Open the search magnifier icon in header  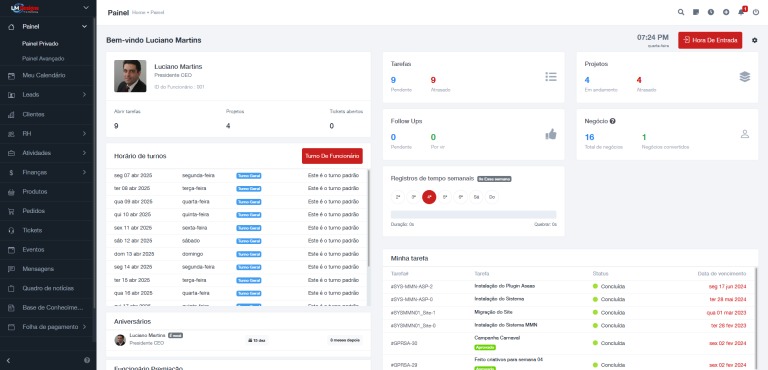click(681, 12)
